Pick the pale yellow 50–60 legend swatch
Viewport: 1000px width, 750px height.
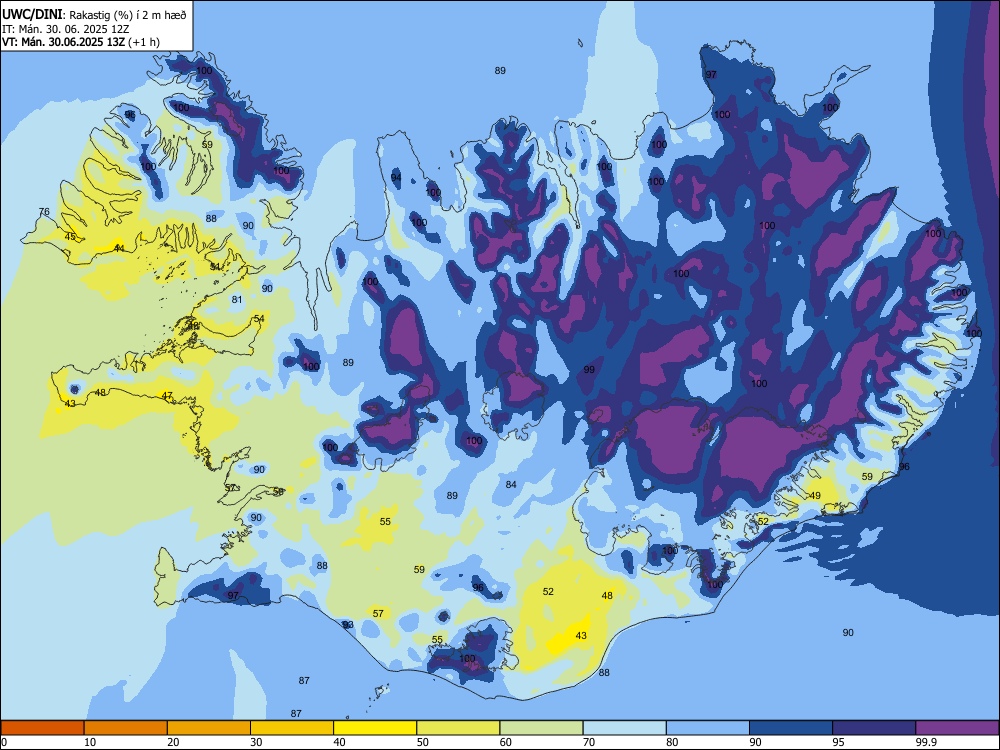pyautogui.click(x=459, y=728)
